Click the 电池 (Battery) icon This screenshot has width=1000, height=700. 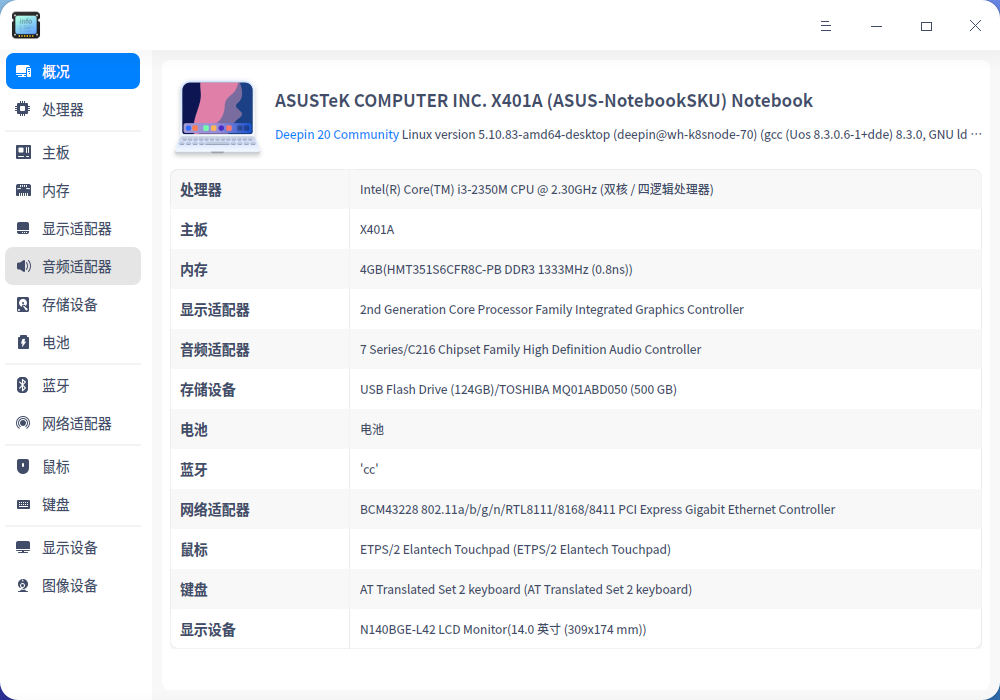click(23, 342)
